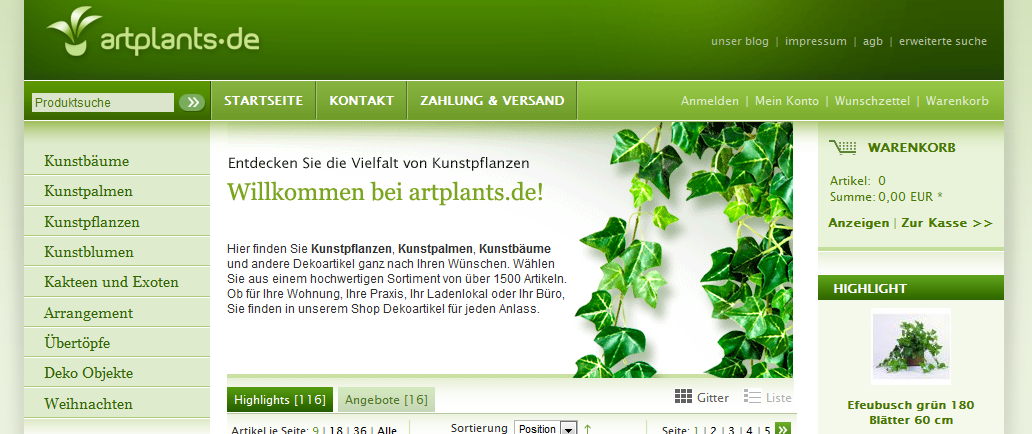Select the Highlights [116] tab

point(280,400)
